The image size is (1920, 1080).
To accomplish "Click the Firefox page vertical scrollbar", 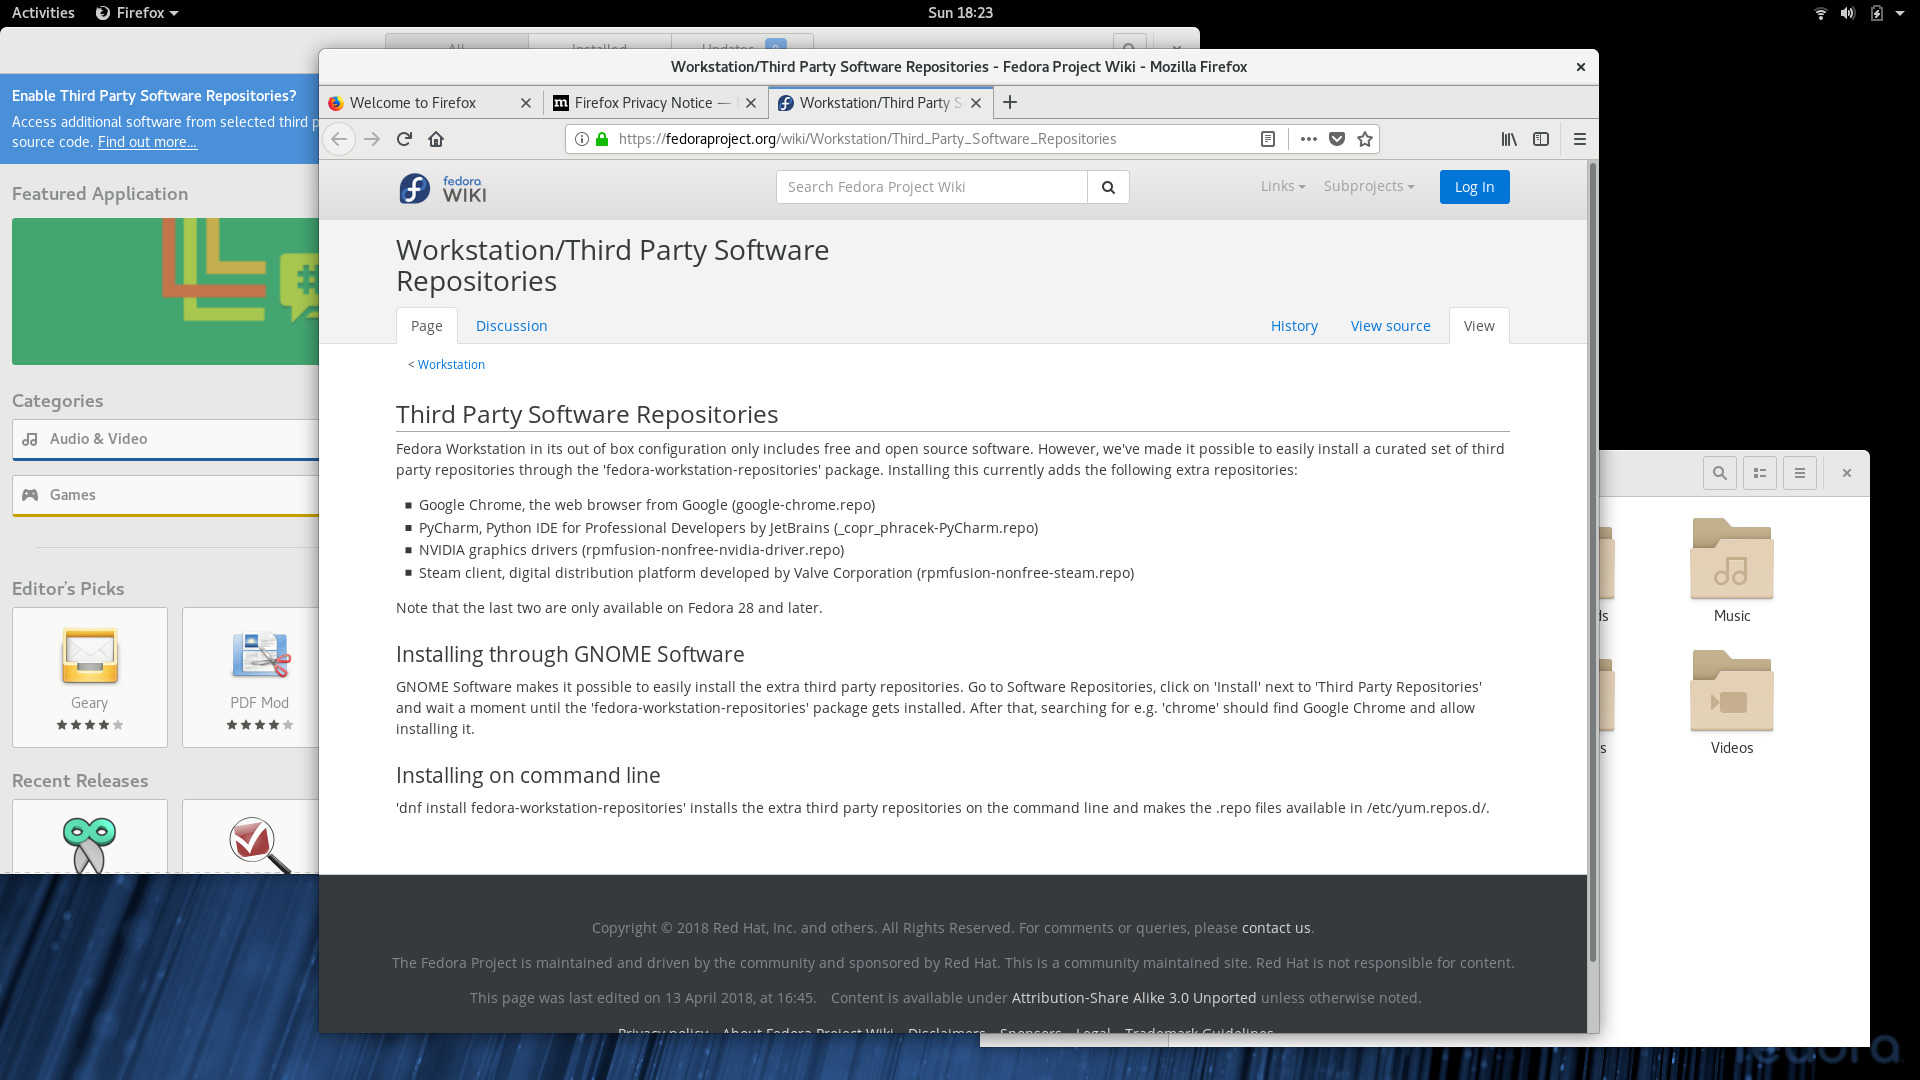I will (1592, 560).
